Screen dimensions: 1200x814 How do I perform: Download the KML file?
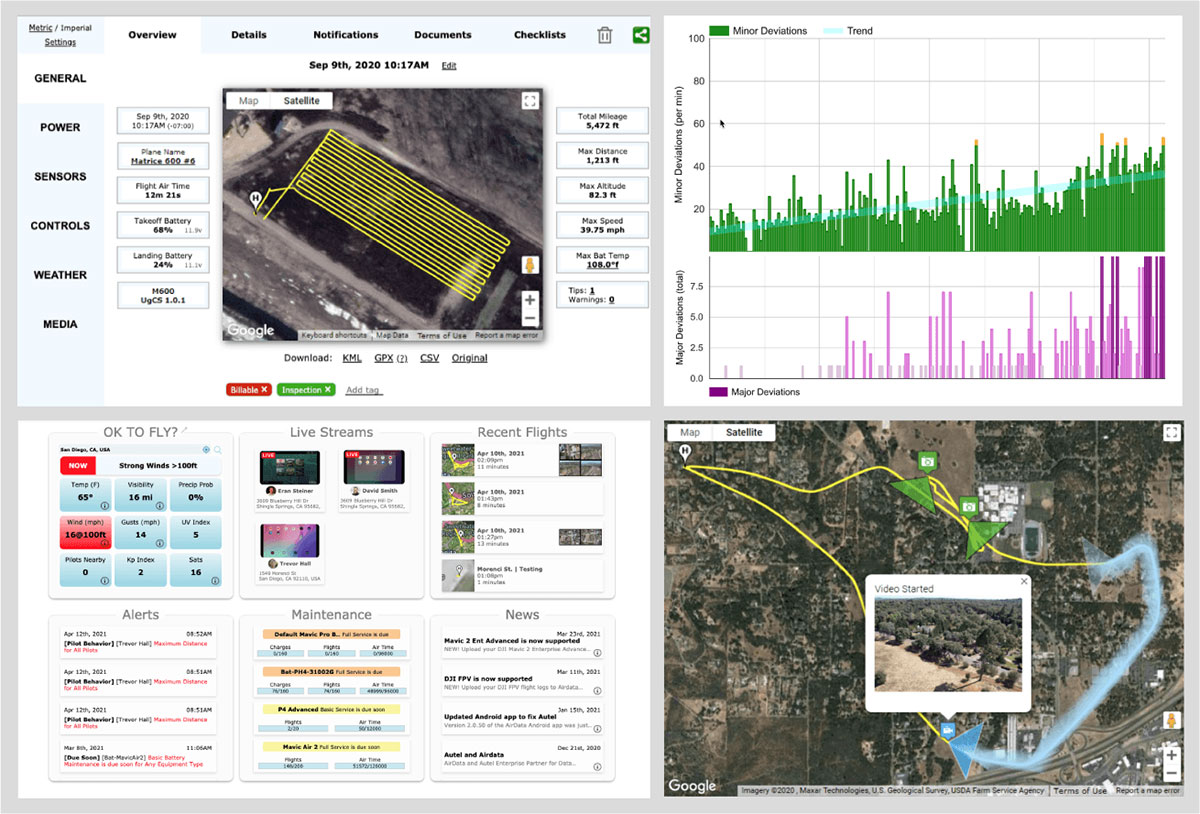pos(352,358)
